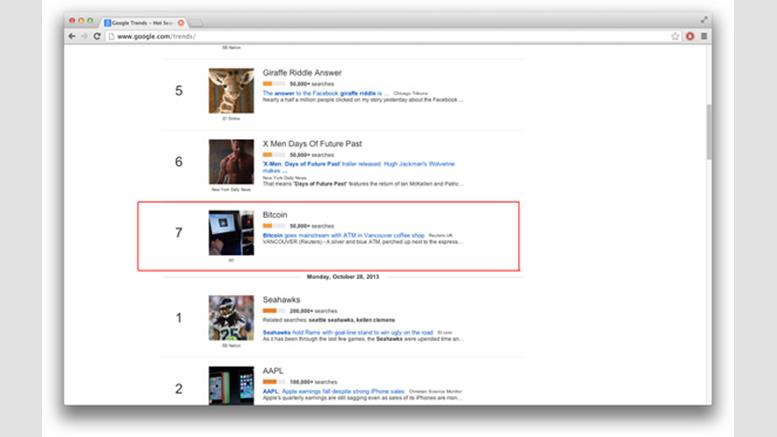Click rank number 6 next to X Men

point(178,162)
